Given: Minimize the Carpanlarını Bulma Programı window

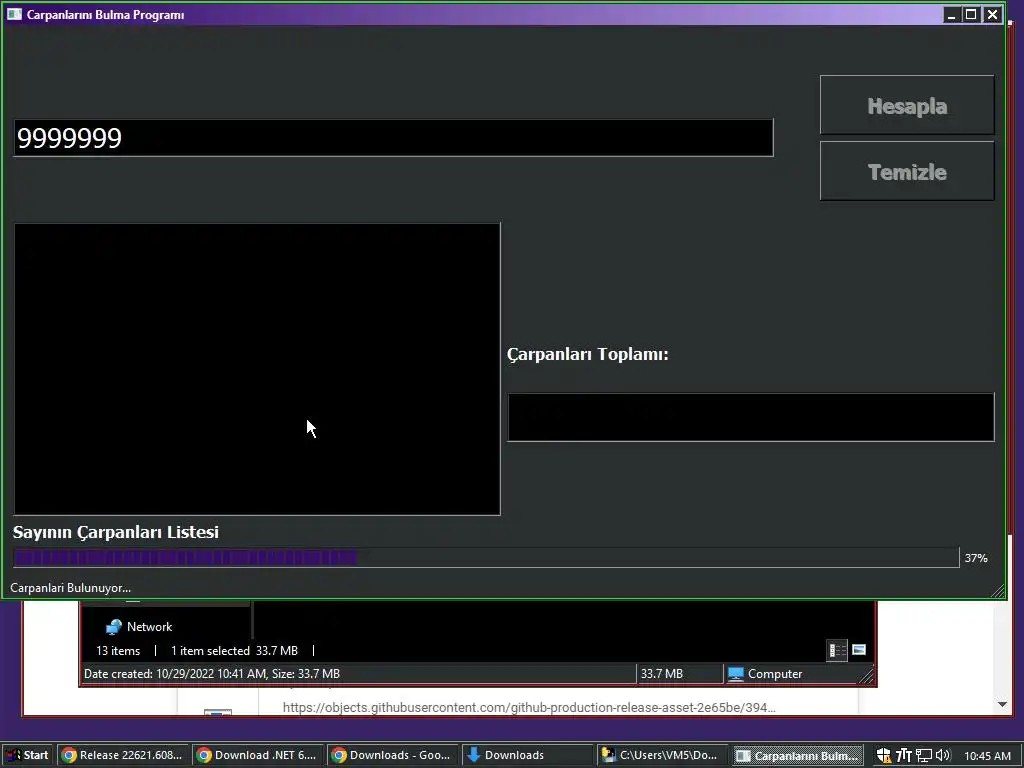Looking at the screenshot, I should [x=952, y=14].
